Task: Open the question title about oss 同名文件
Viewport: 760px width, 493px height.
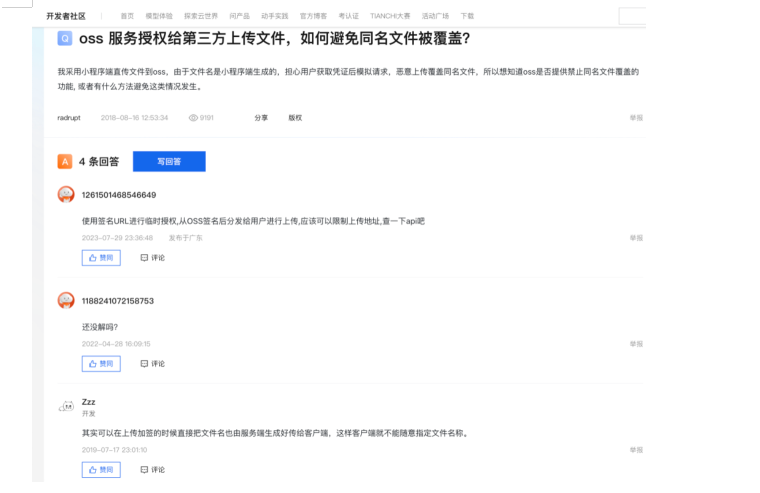Action: (x=274, y=38)
